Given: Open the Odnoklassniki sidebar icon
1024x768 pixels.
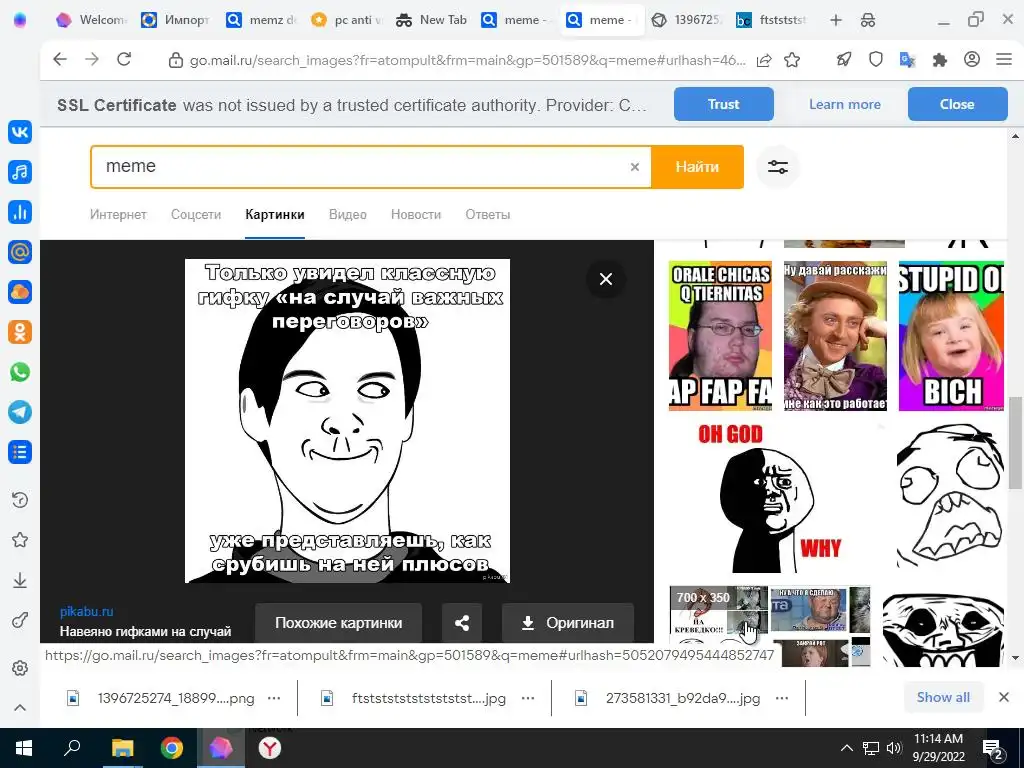Looking at the screenshot, I should click(x=20, y=332).
